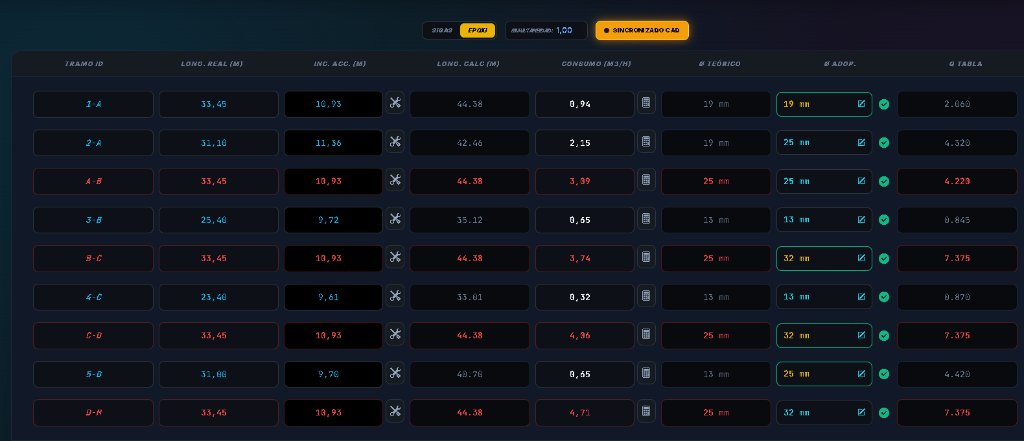The height and width of the screenshot is (441, 1024).
Task: Edit adopted diameter pencil icon in row 1-A
Action: point(861,104)
